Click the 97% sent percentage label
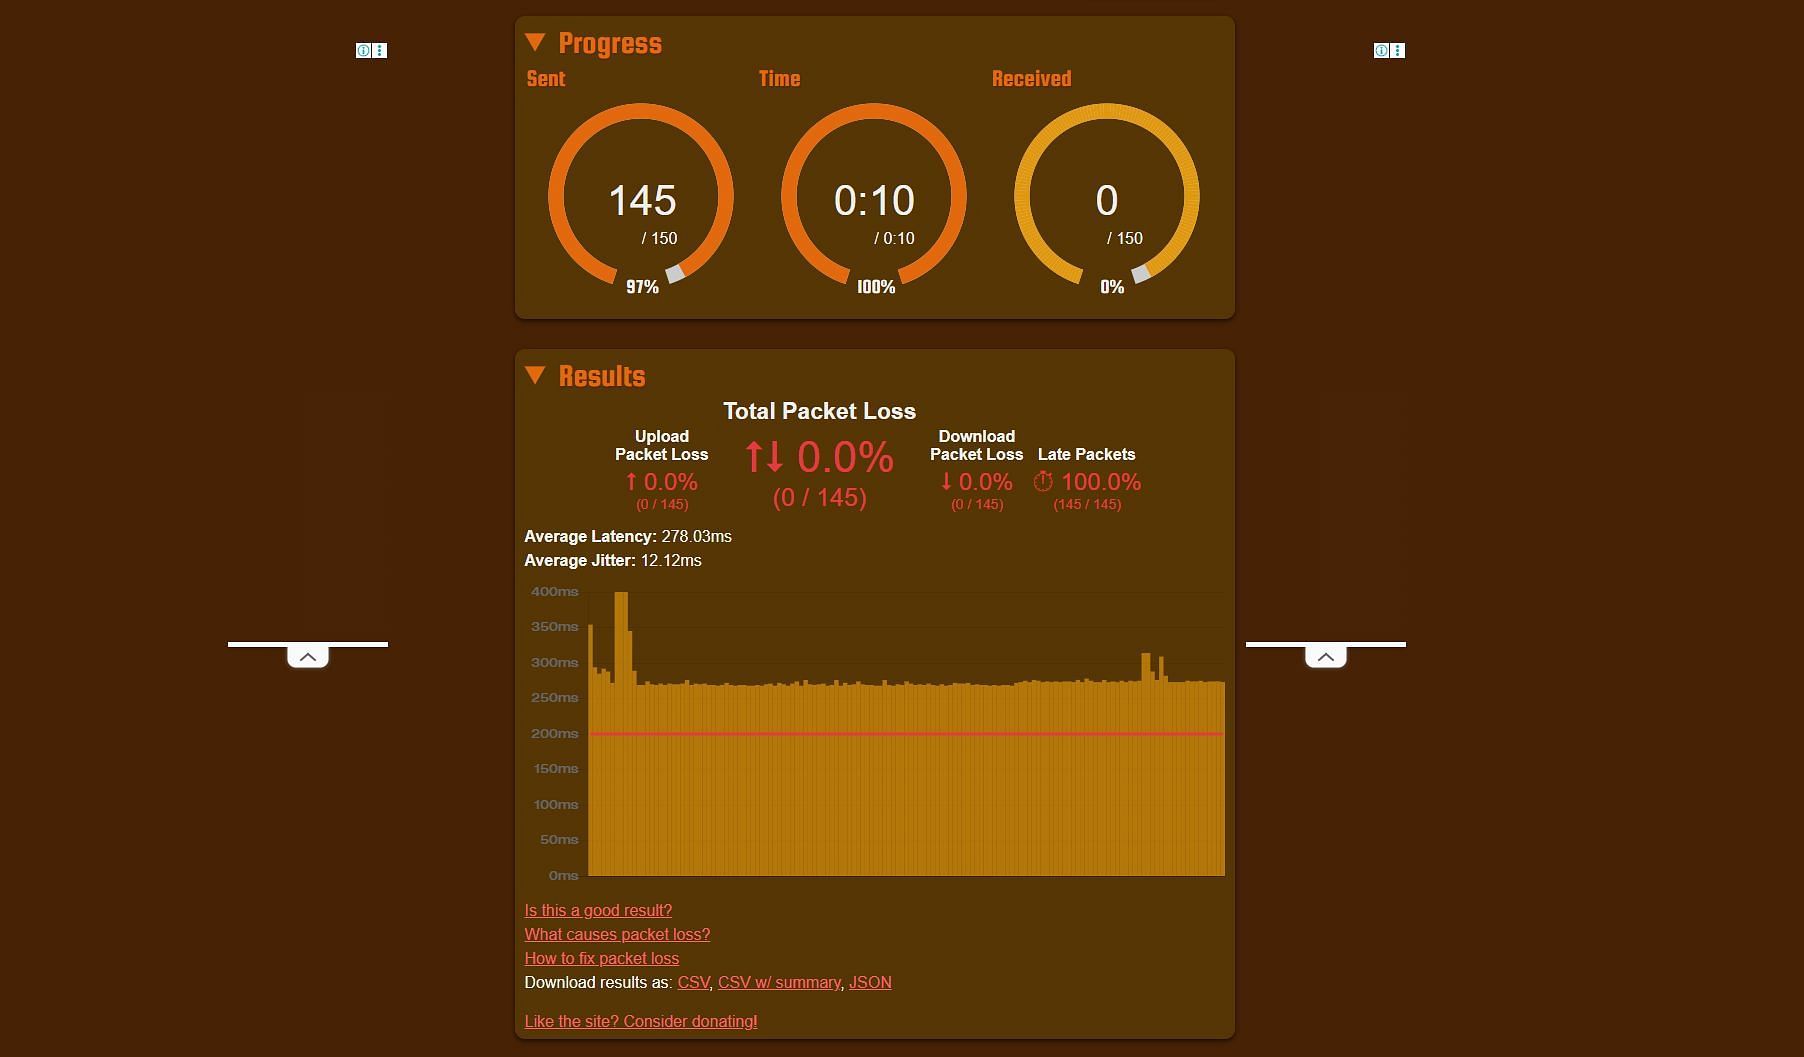 (x=642, y=287)
